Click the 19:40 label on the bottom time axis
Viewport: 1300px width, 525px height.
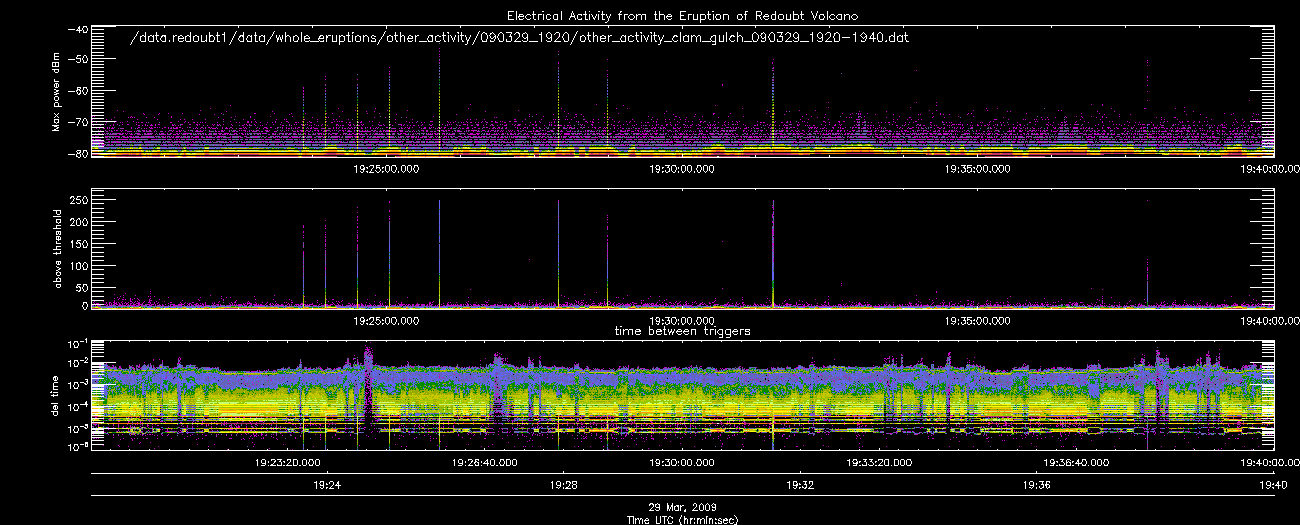click(1273, 485)
